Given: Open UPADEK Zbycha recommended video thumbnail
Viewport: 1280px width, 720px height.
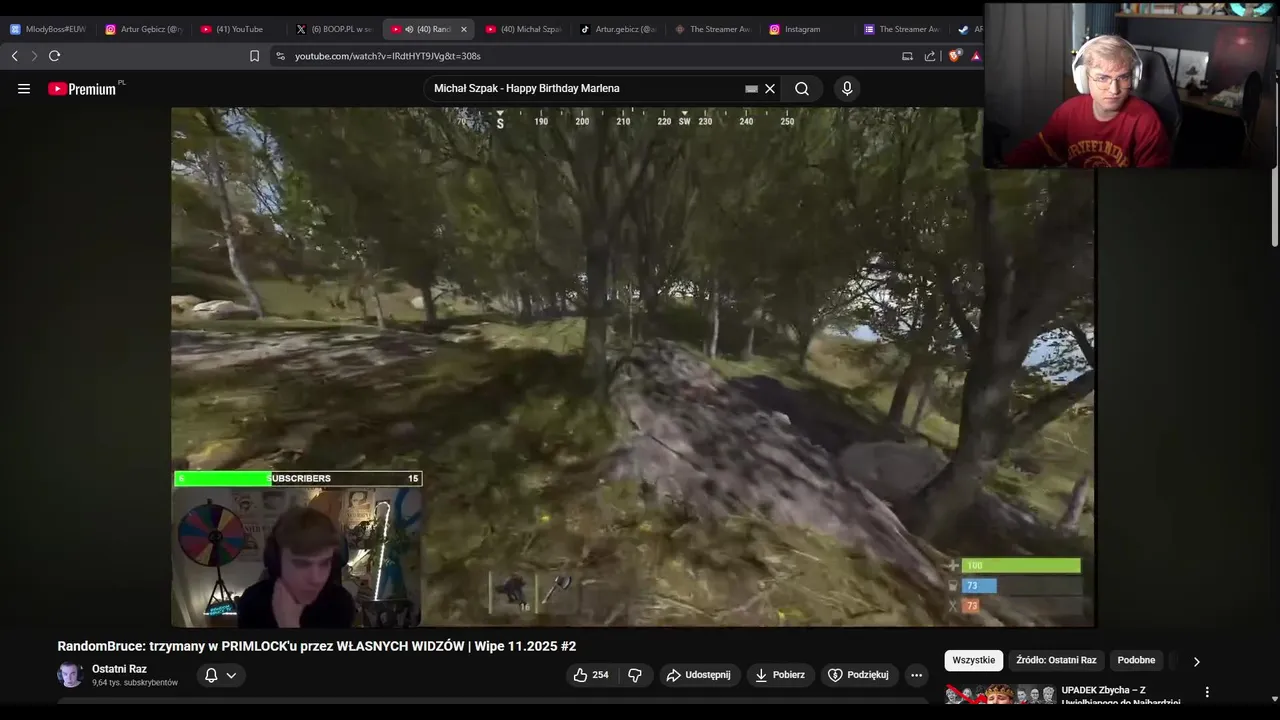Looking at the screenshot, I should (x=1000, y=694).
